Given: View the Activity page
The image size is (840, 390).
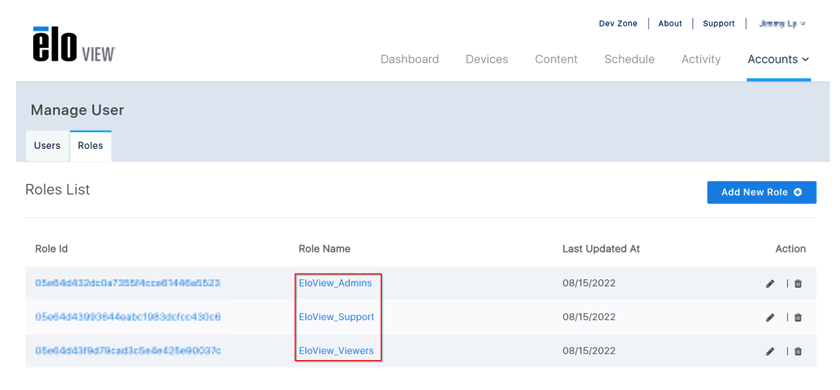Looking at the screenshot, I should (x=701, y=59).
